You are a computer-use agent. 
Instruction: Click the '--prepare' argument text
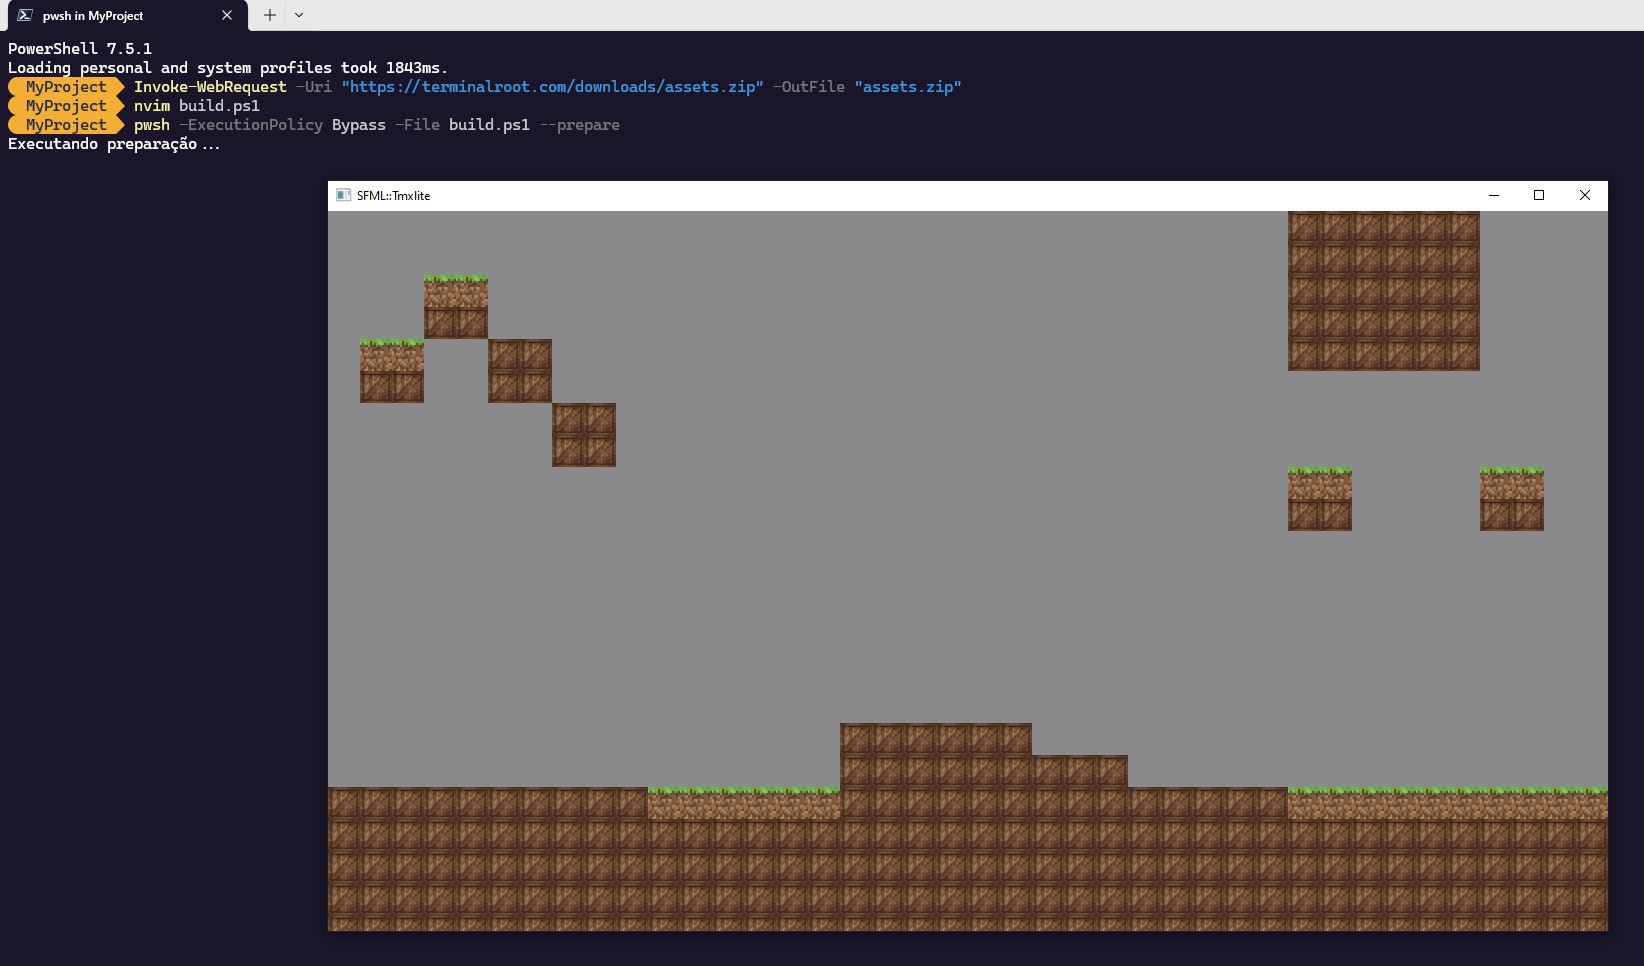(579, 125)
